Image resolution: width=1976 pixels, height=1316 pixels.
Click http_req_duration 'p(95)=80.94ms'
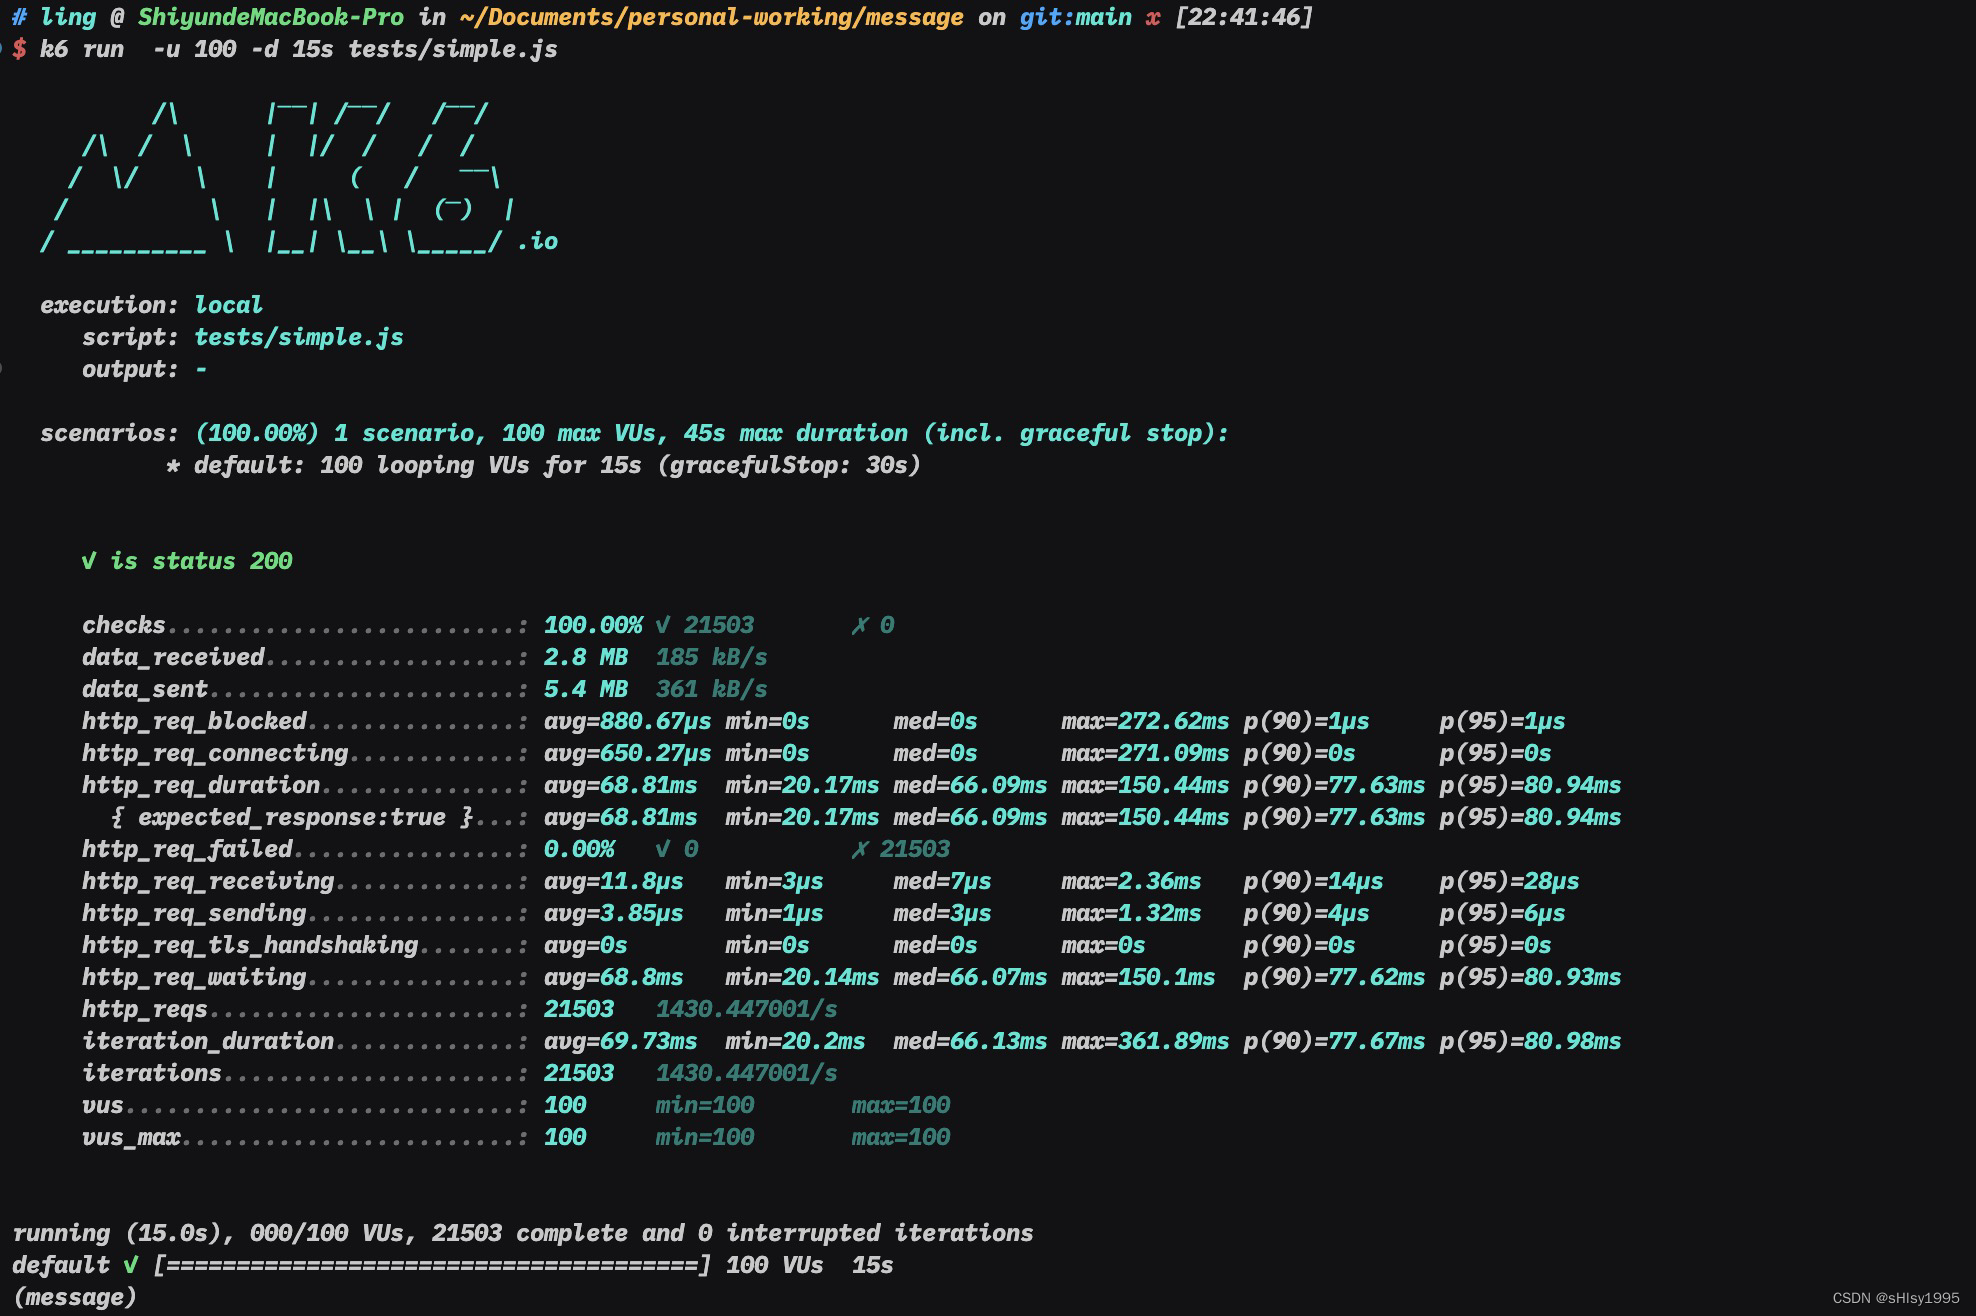click(x=1530, y=785)
